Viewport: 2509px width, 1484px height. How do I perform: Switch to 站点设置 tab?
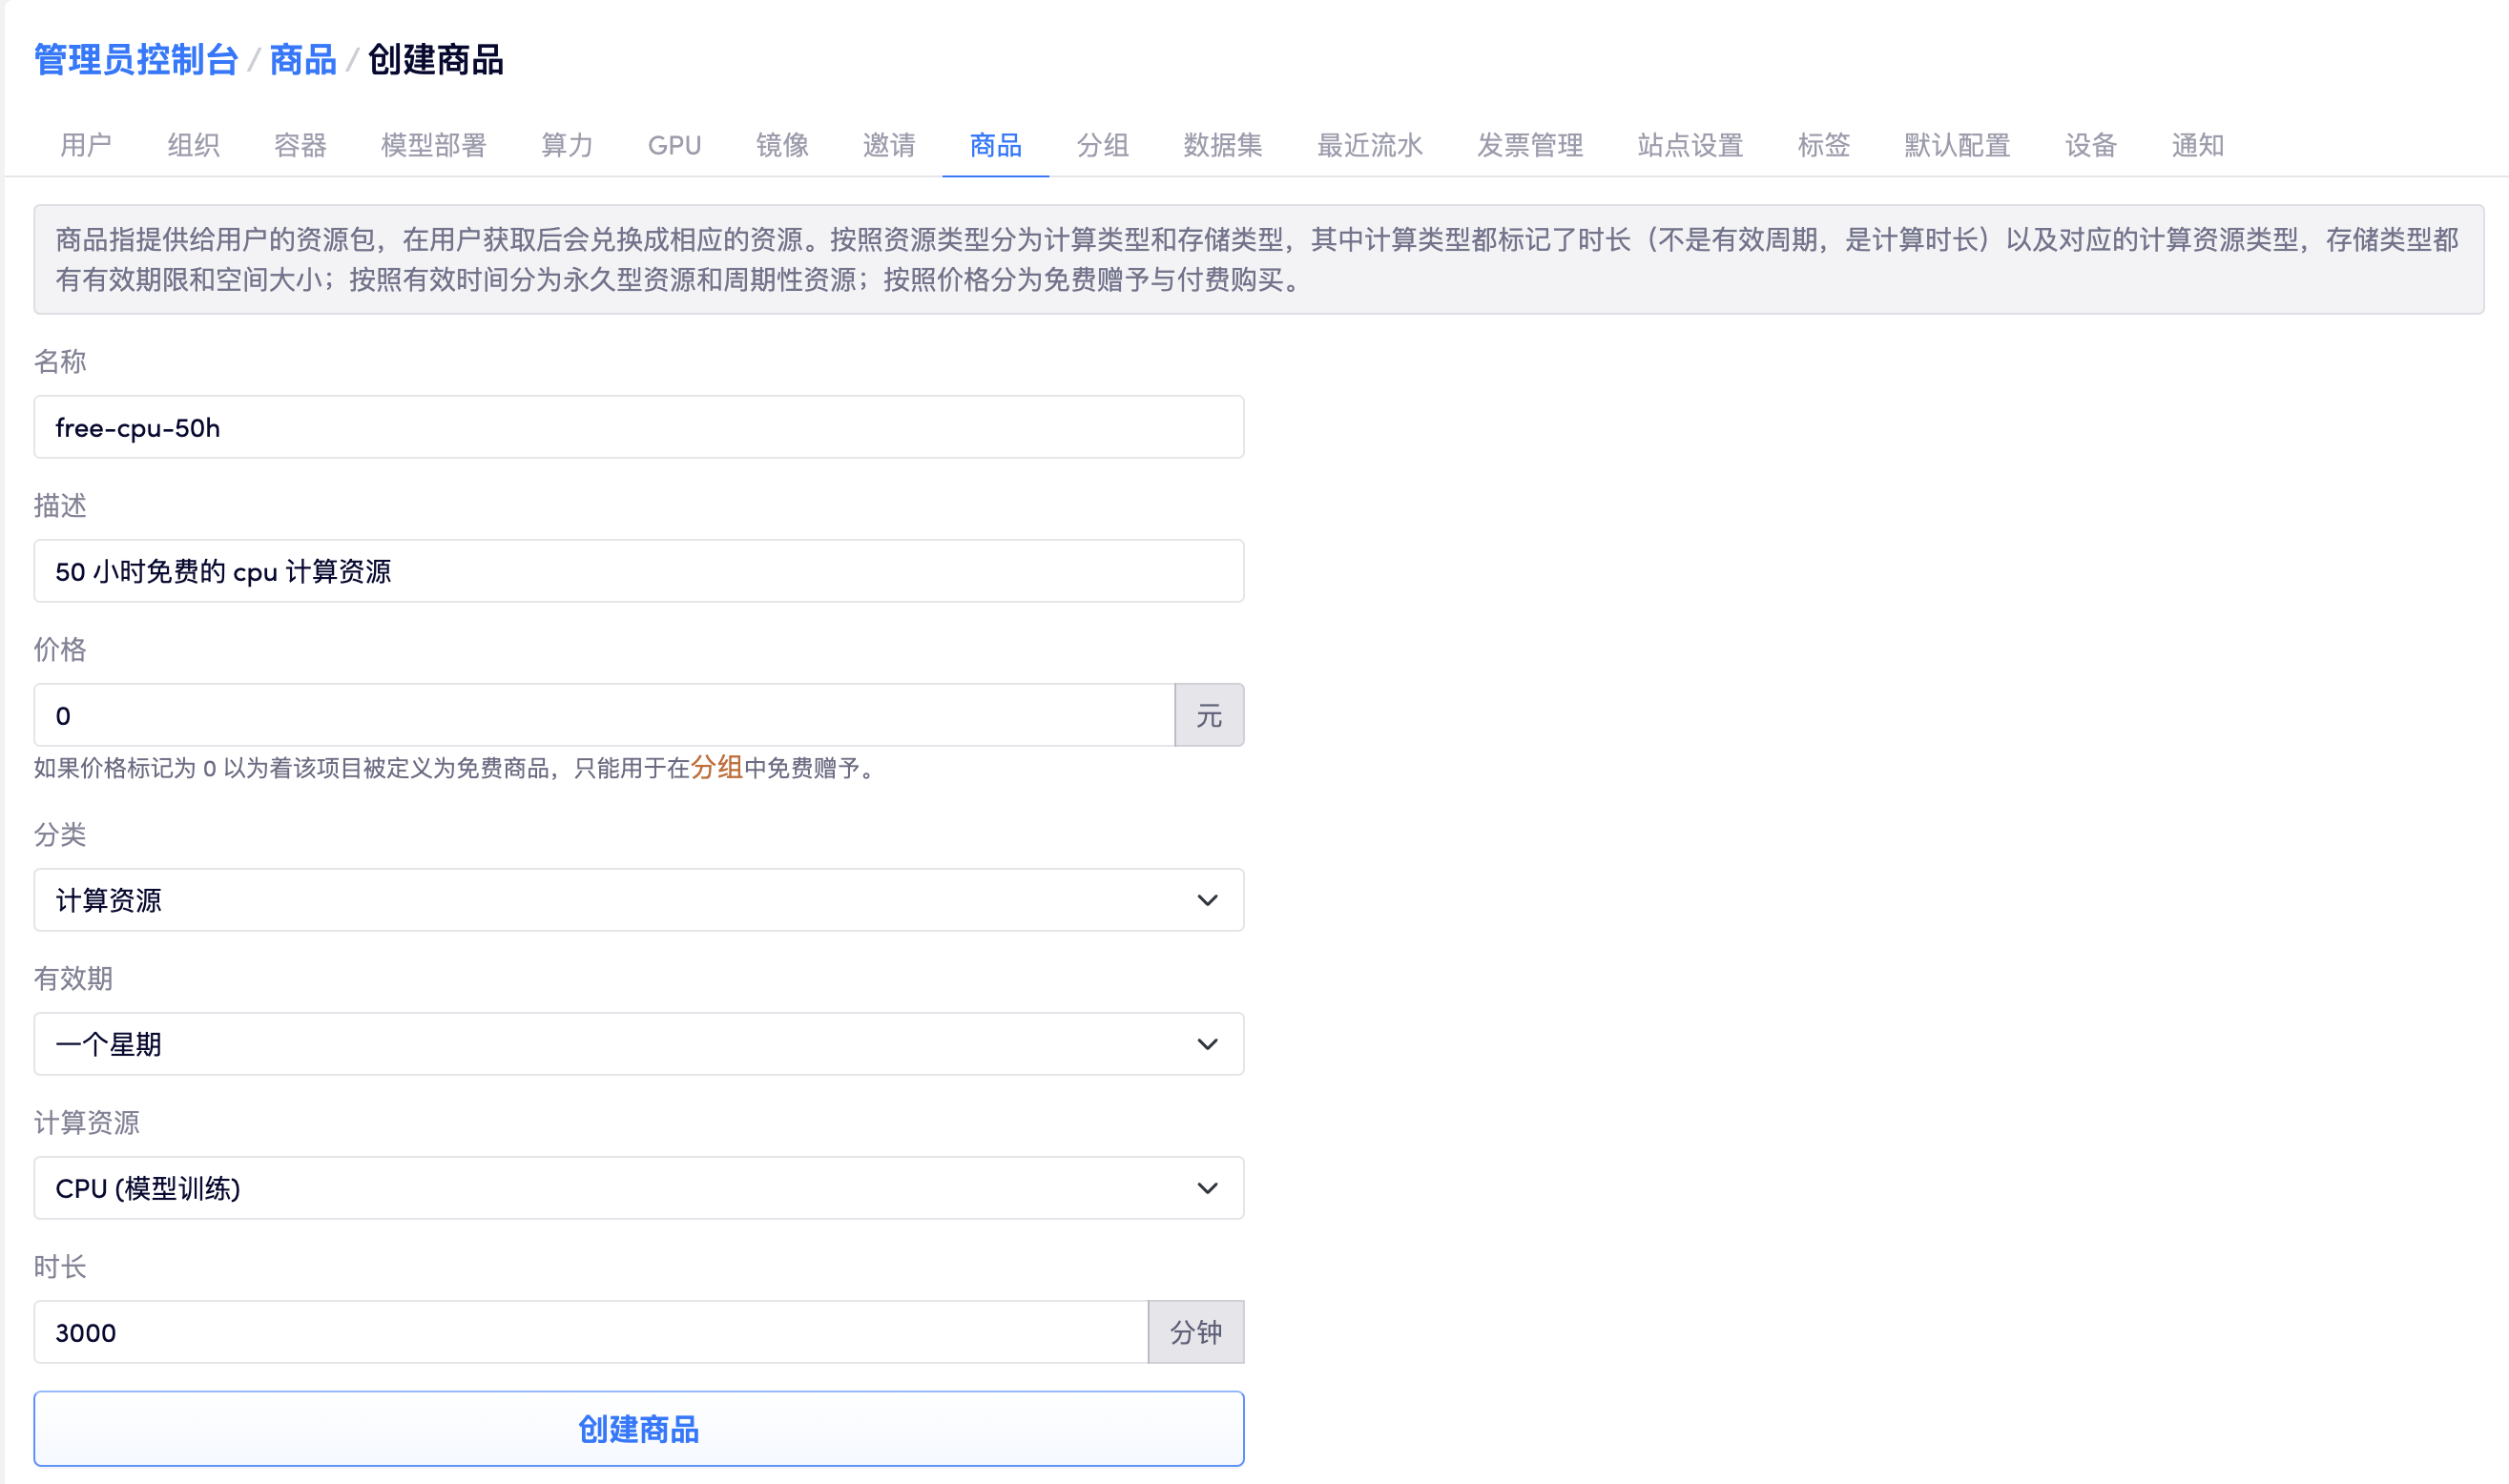pos(1689,145)
